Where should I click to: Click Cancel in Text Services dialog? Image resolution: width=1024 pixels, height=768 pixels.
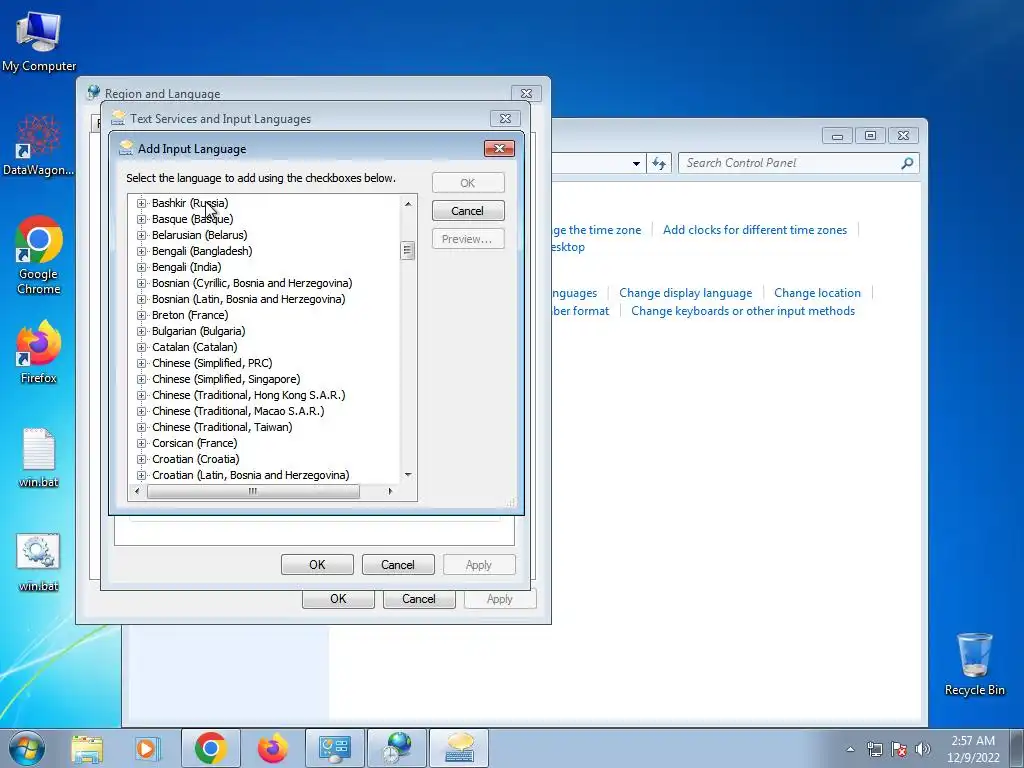[398, 565]
